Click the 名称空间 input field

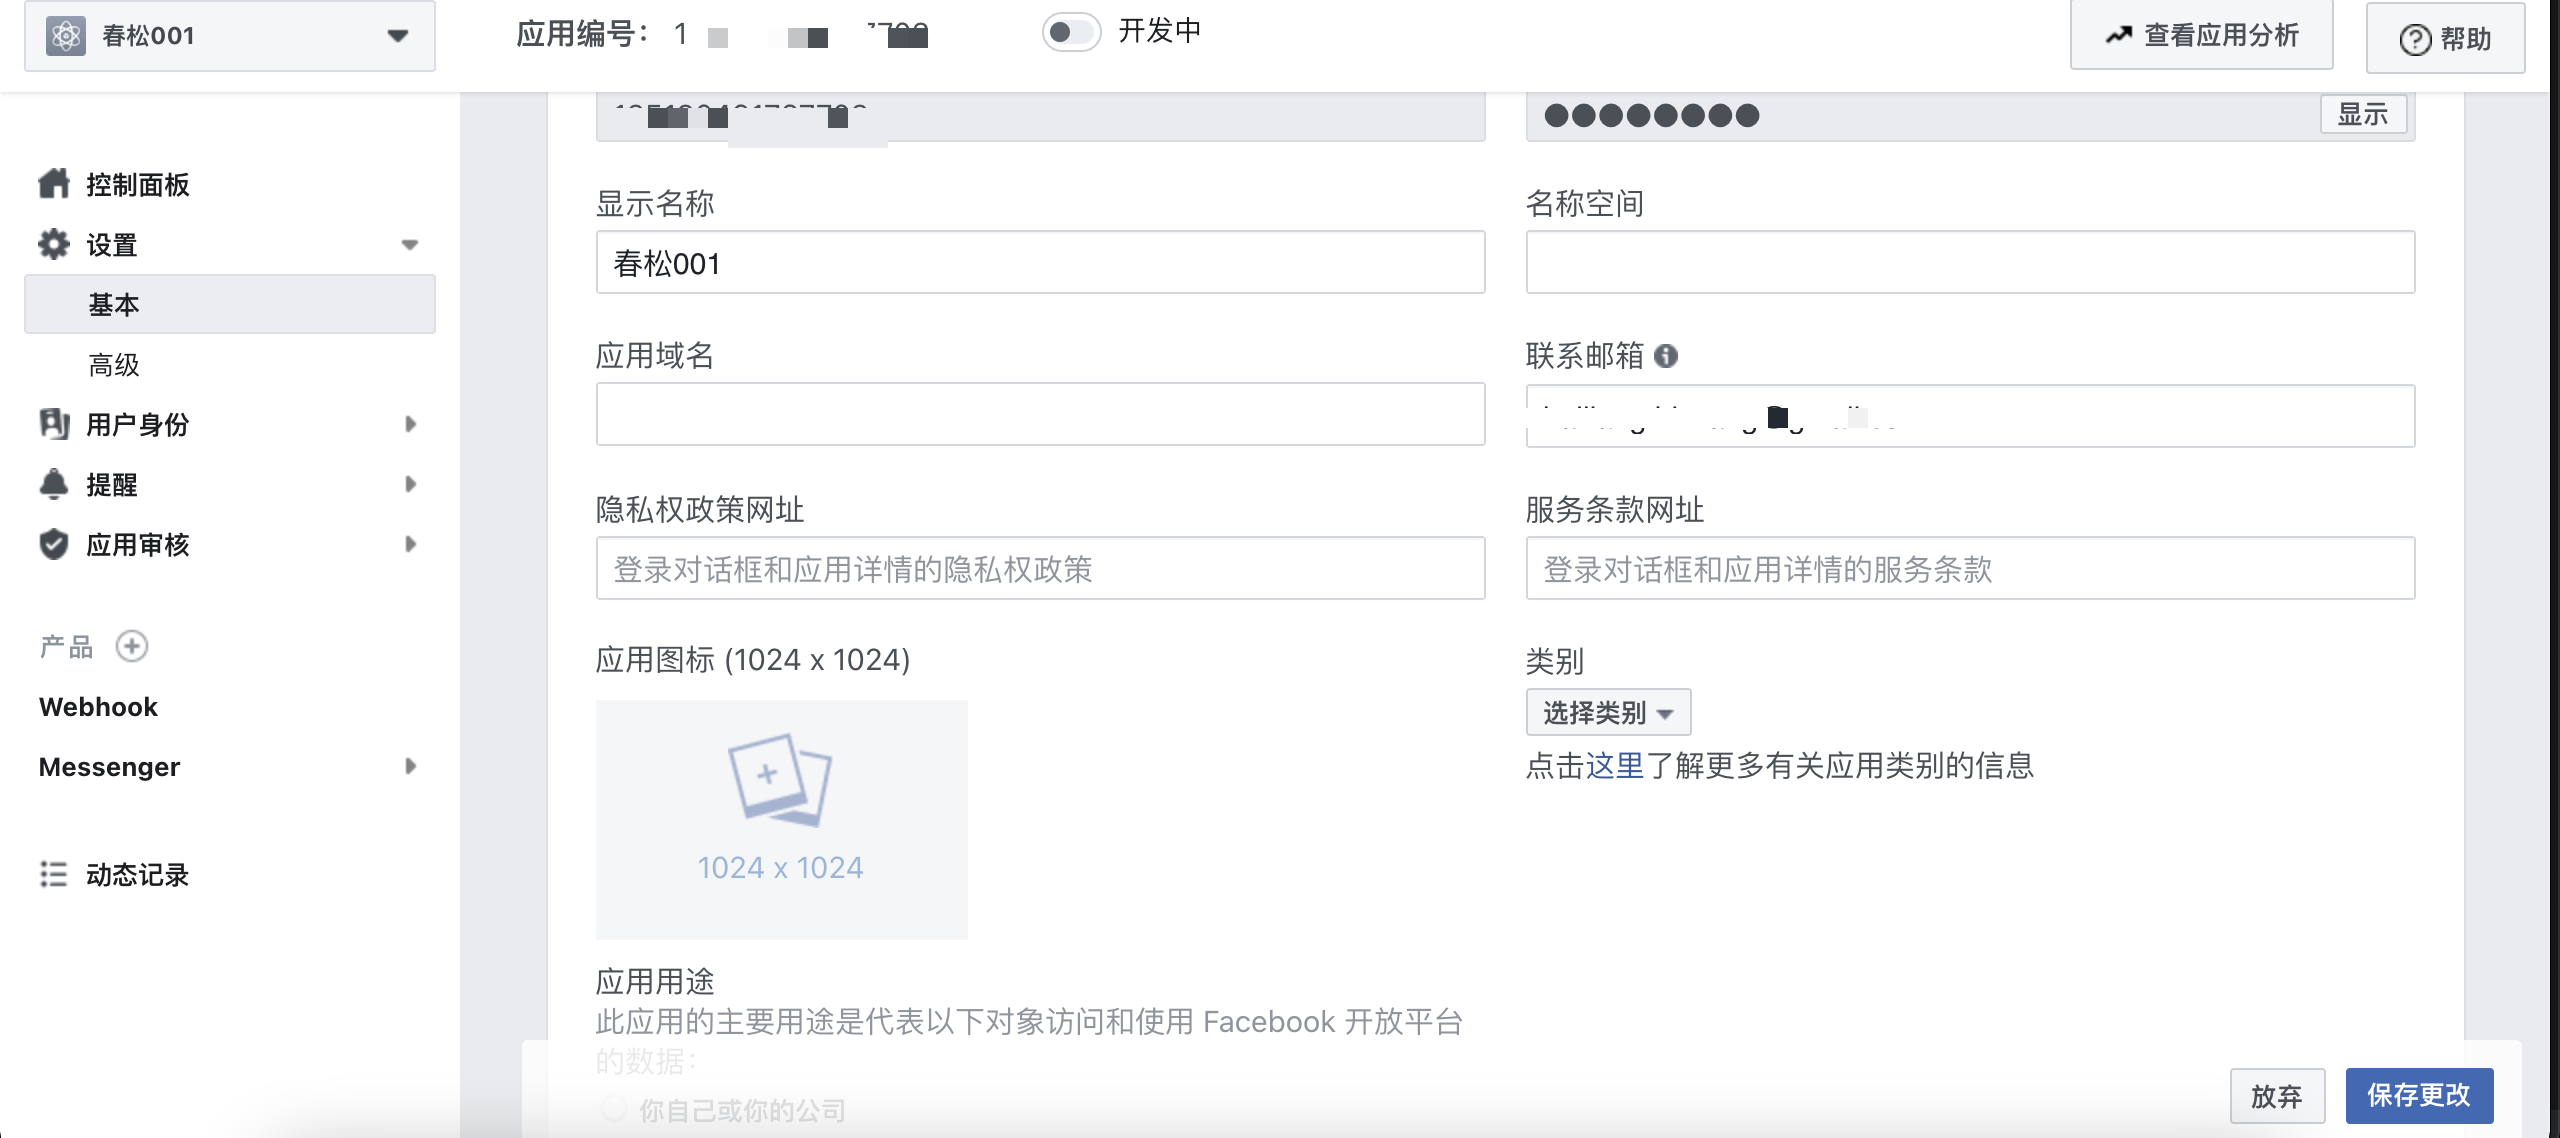tap(1970, 262)
